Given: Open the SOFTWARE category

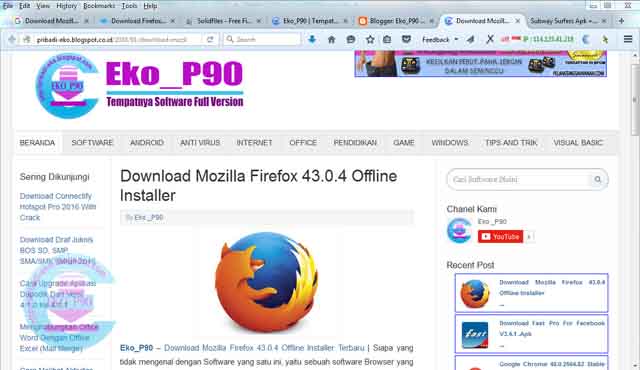Looking at the screenshot, I should point(92,143).
